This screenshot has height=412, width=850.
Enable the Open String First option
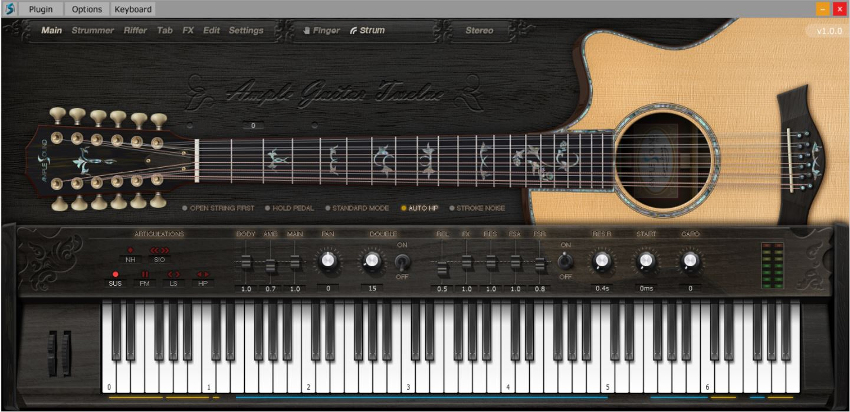click(218, 208)
